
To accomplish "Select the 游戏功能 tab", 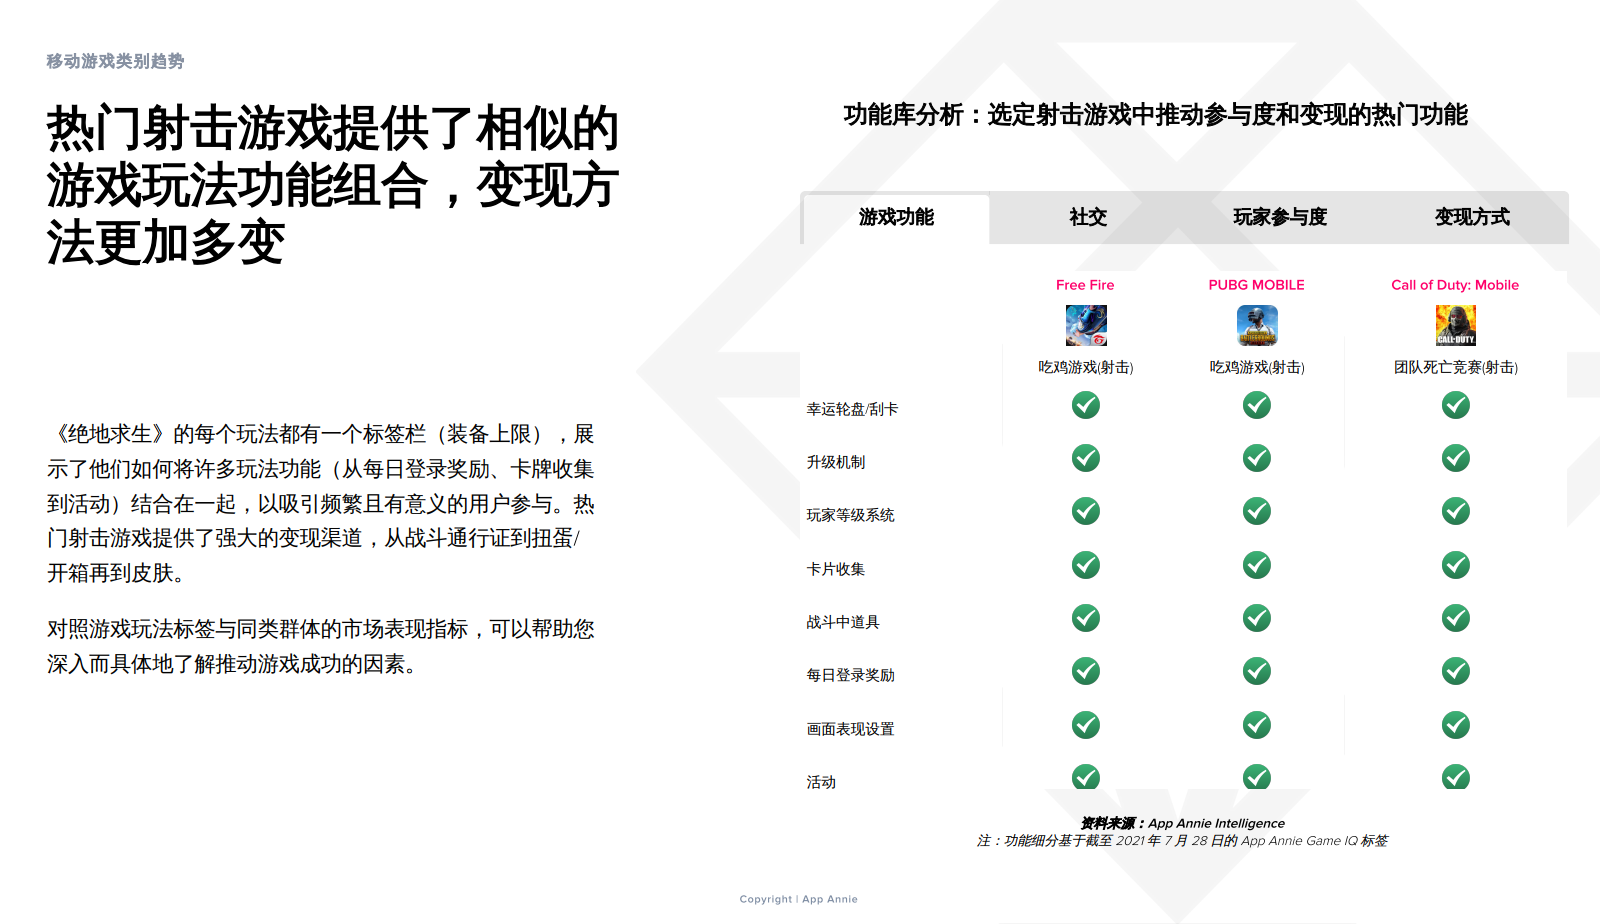I will [x=896, y=217].
